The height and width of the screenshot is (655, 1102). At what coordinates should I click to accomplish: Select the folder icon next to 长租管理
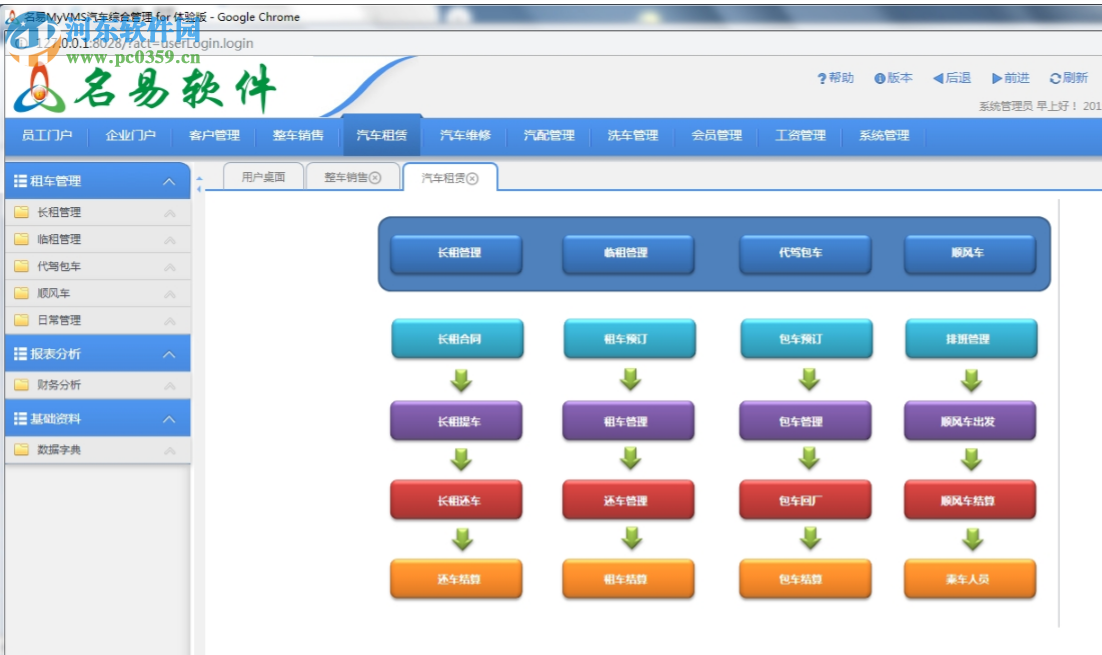coord(24,212)
